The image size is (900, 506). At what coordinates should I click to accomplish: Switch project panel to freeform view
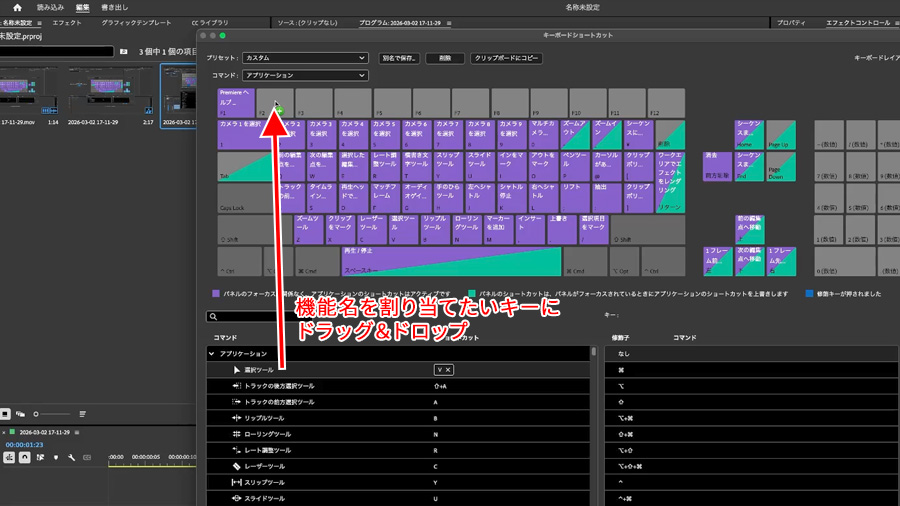coord(20,414)
